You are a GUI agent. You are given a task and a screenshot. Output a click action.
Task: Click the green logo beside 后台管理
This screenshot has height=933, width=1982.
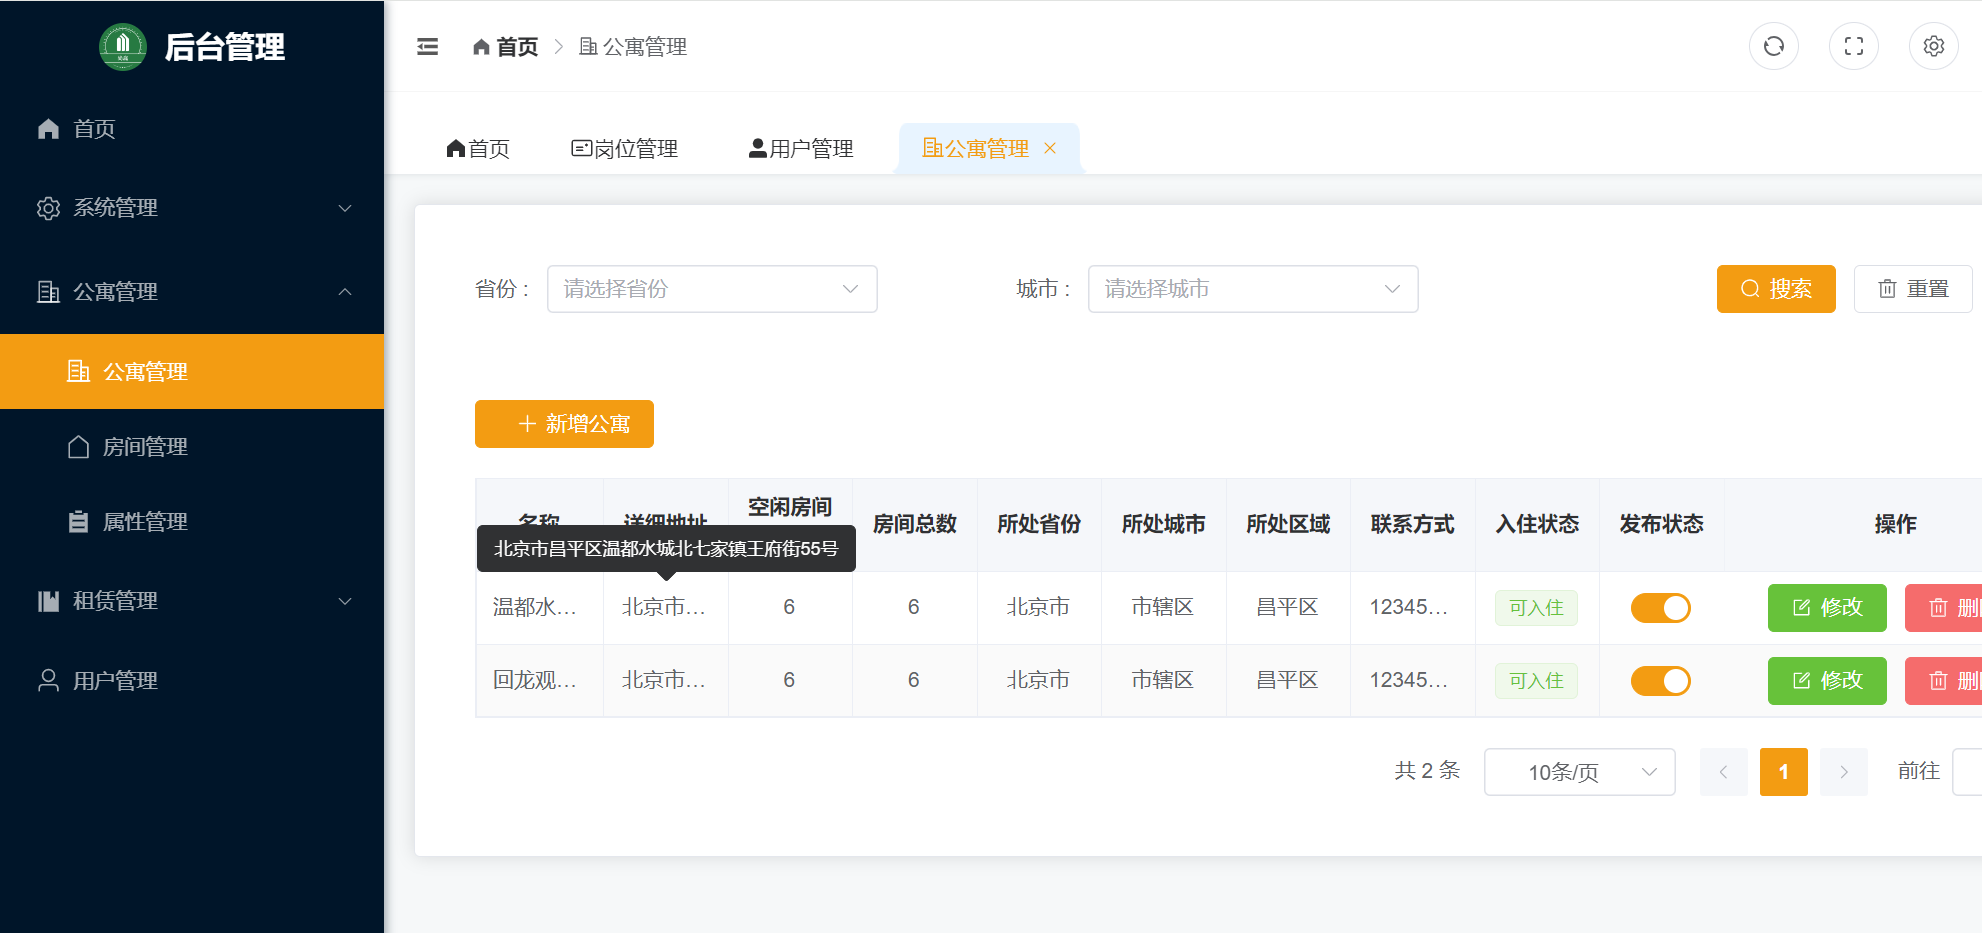pos(123,46)
